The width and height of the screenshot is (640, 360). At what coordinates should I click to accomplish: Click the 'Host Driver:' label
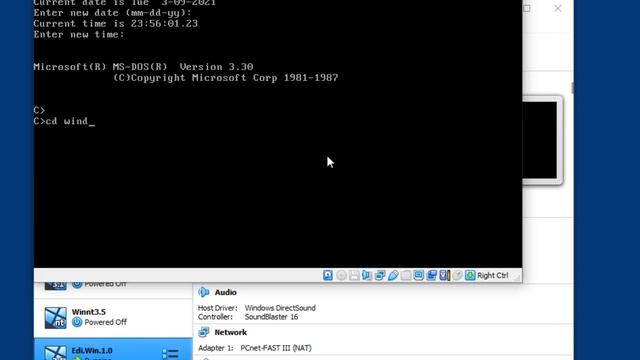click(x=218, y=308)
